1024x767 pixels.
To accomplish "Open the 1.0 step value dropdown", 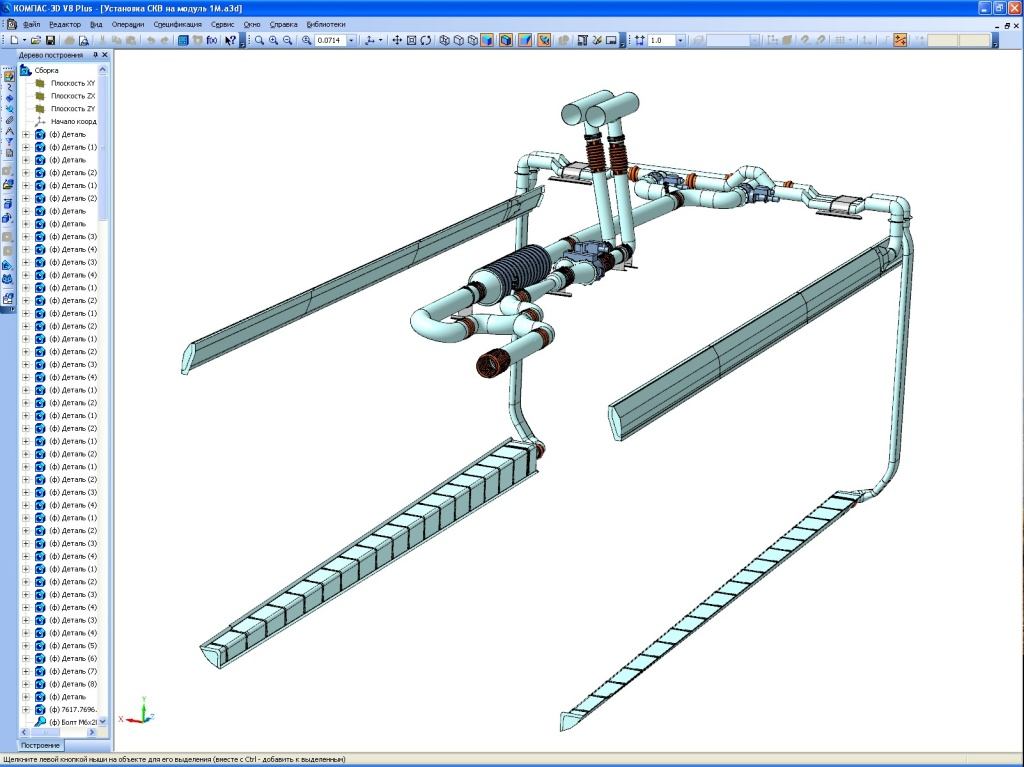I will pyautogui.click(x=681, y=41).
